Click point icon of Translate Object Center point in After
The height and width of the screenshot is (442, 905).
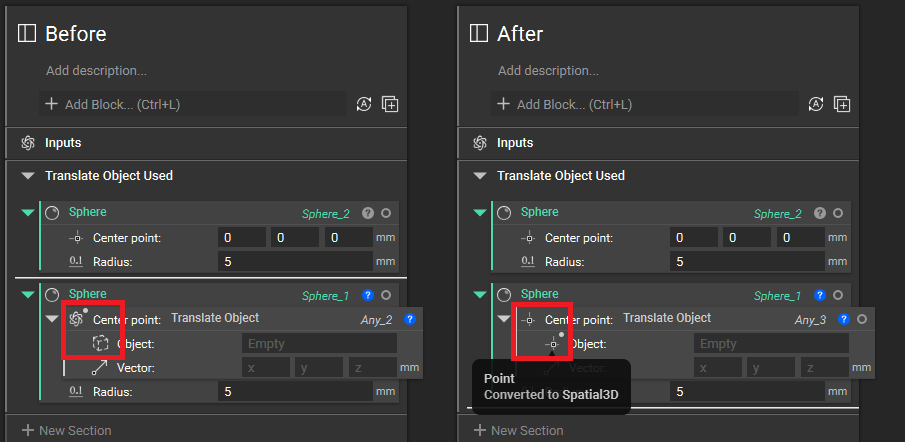tap(528, 319)
